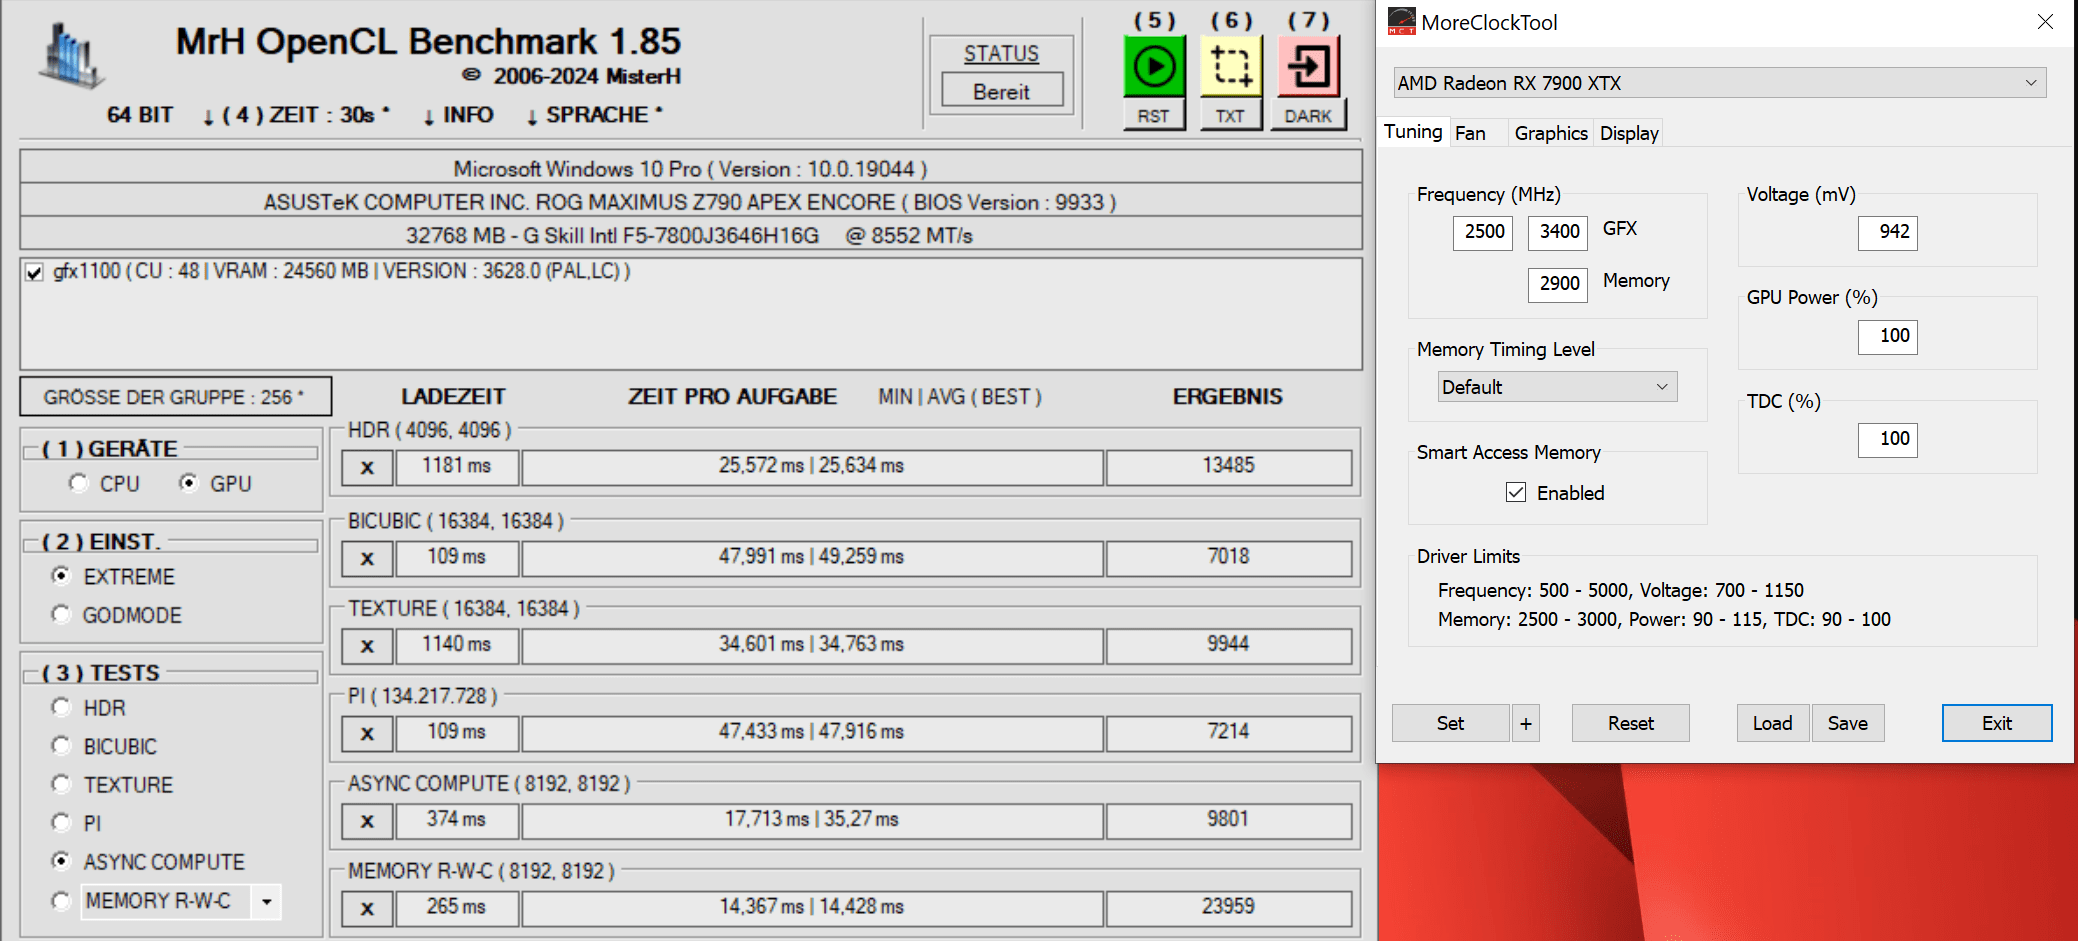The image size is (2078, 941).
Task: Click HDR result value 13485
Action: pyautogui.click(x=1229, y=466)
